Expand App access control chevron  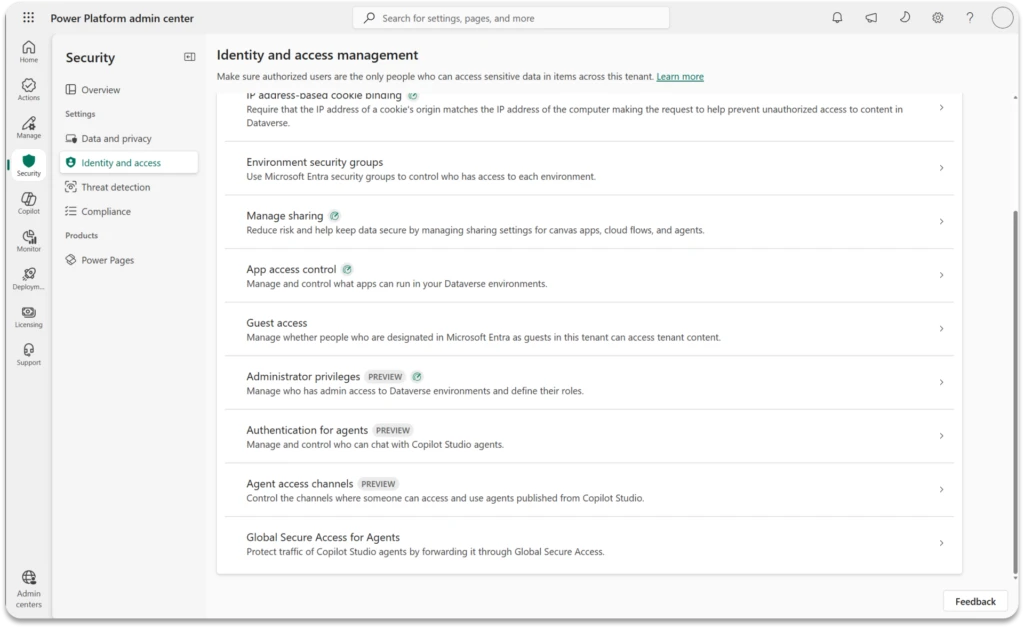941,275
